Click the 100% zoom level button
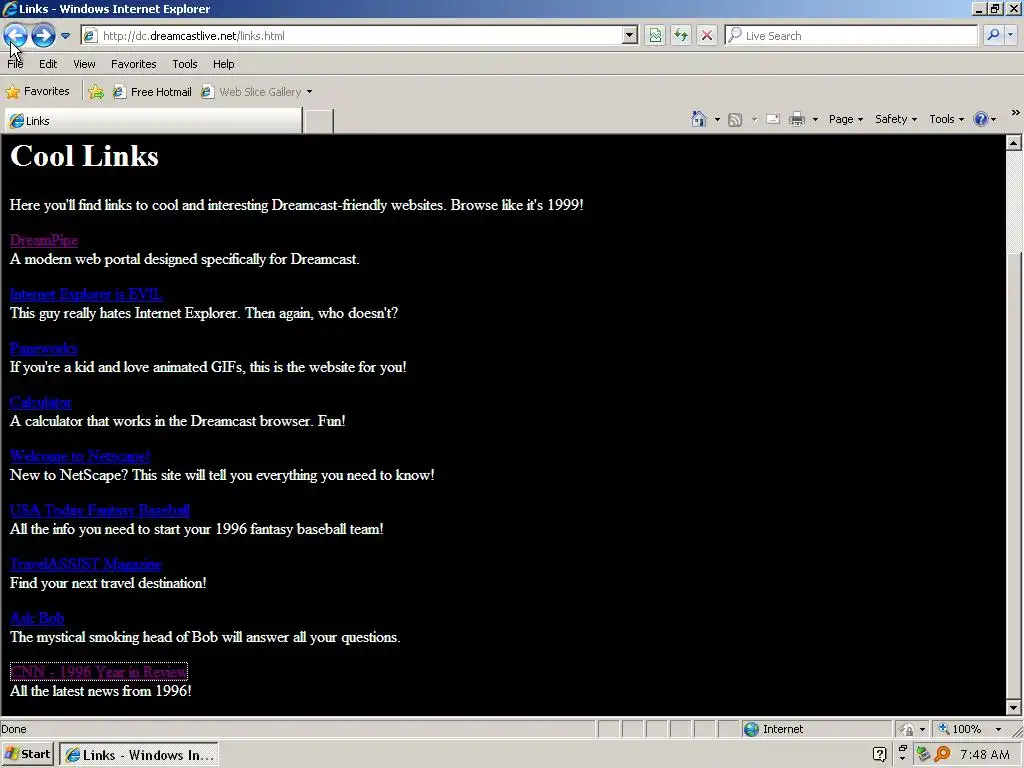The height and width of the screenshot is (768, 1024). [x=960, y=729]
